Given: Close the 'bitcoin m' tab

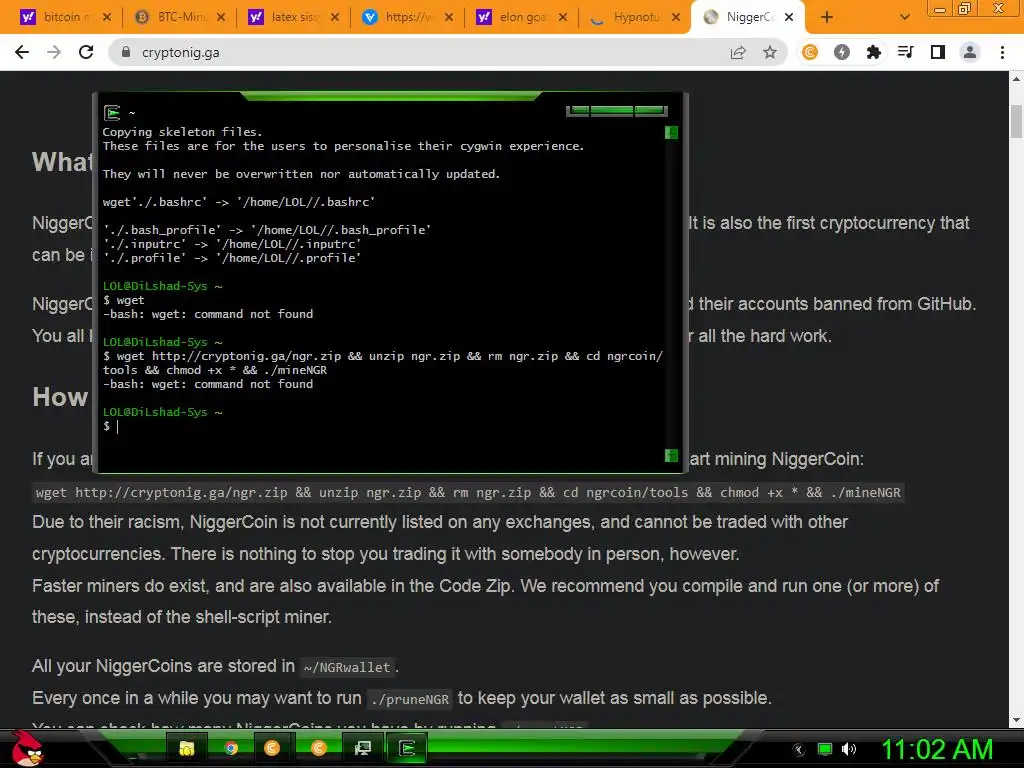Looking at the screenshot, I should [x=107, y=17].
